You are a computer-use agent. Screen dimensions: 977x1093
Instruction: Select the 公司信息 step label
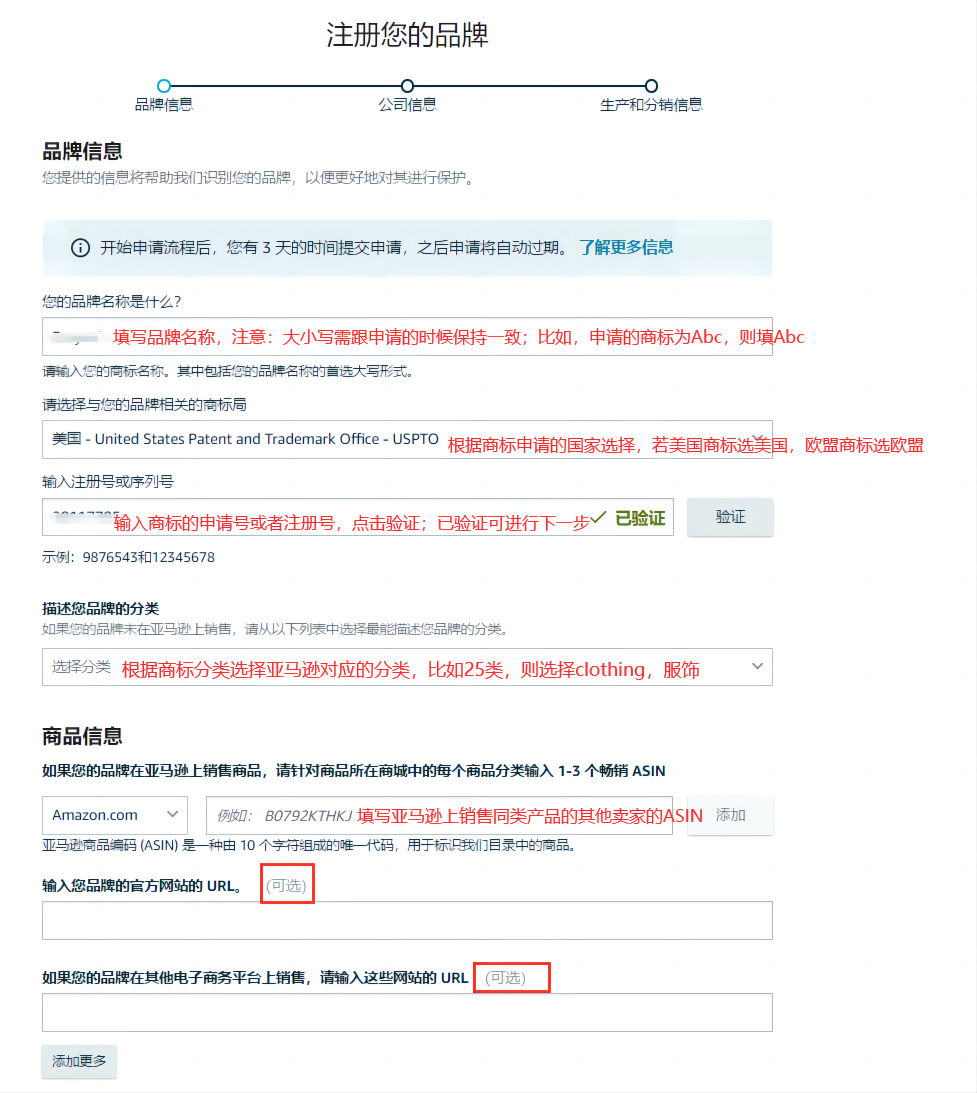click(406, 103)
